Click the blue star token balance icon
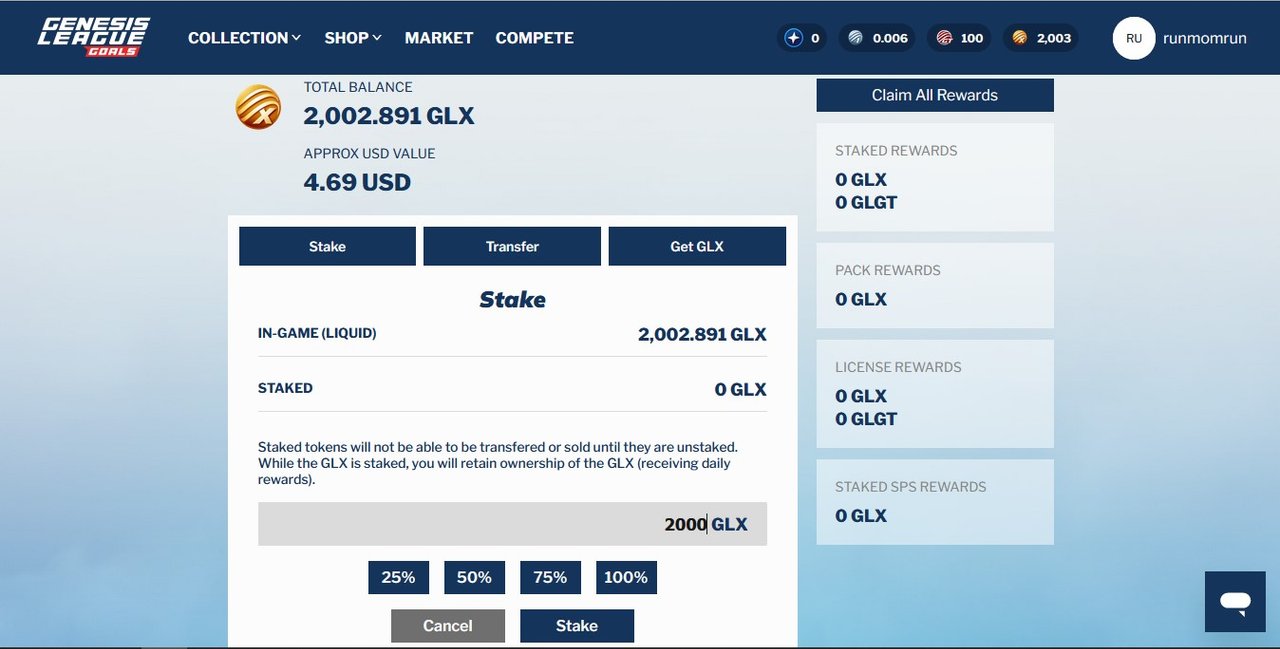 click(x=794, y=38)
